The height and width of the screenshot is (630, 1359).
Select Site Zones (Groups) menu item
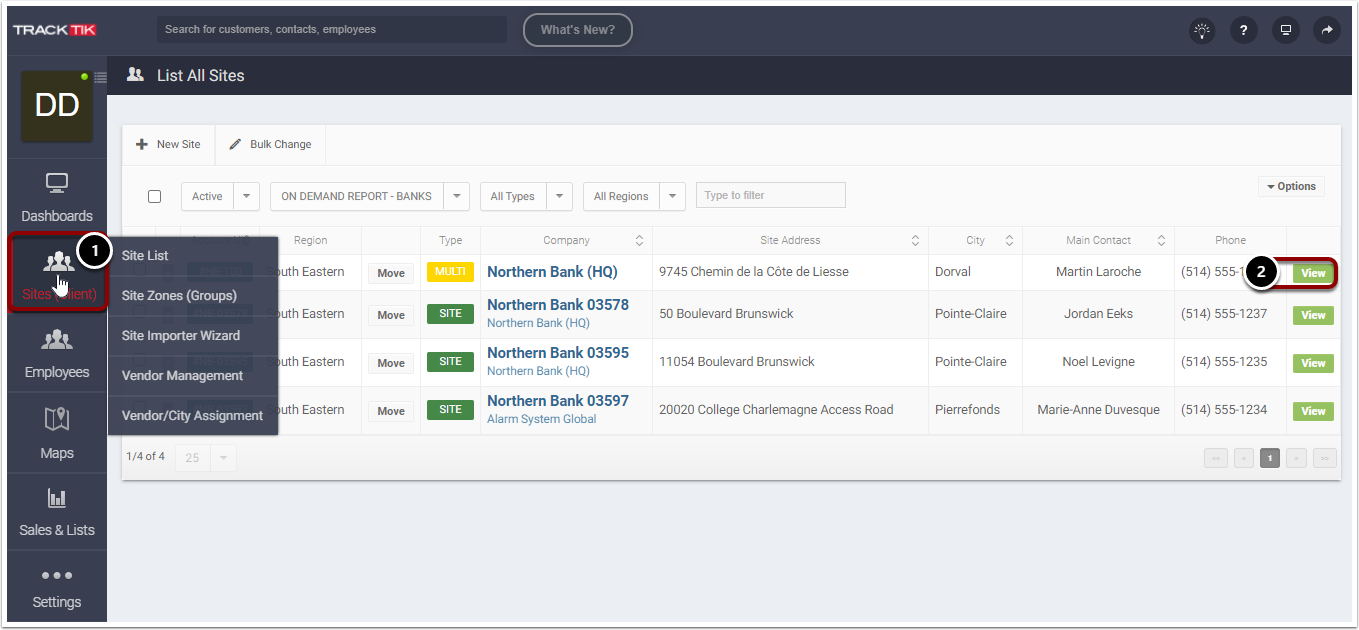(179, 296)
